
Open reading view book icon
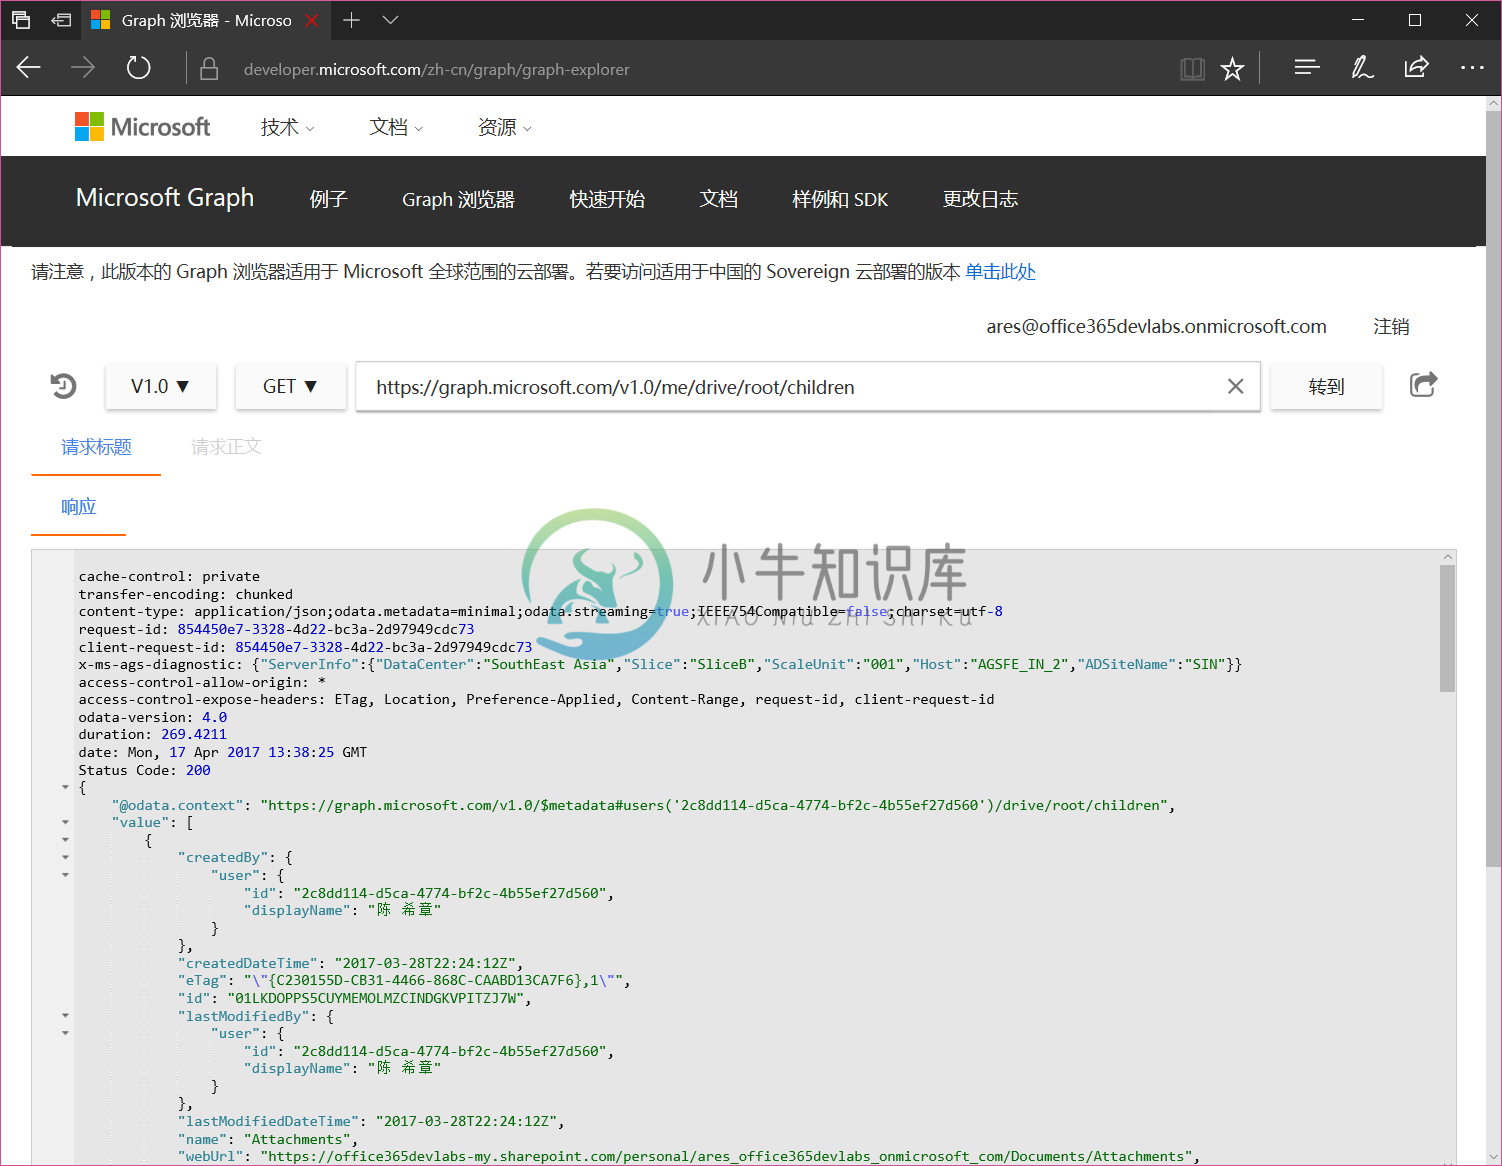1192,69
